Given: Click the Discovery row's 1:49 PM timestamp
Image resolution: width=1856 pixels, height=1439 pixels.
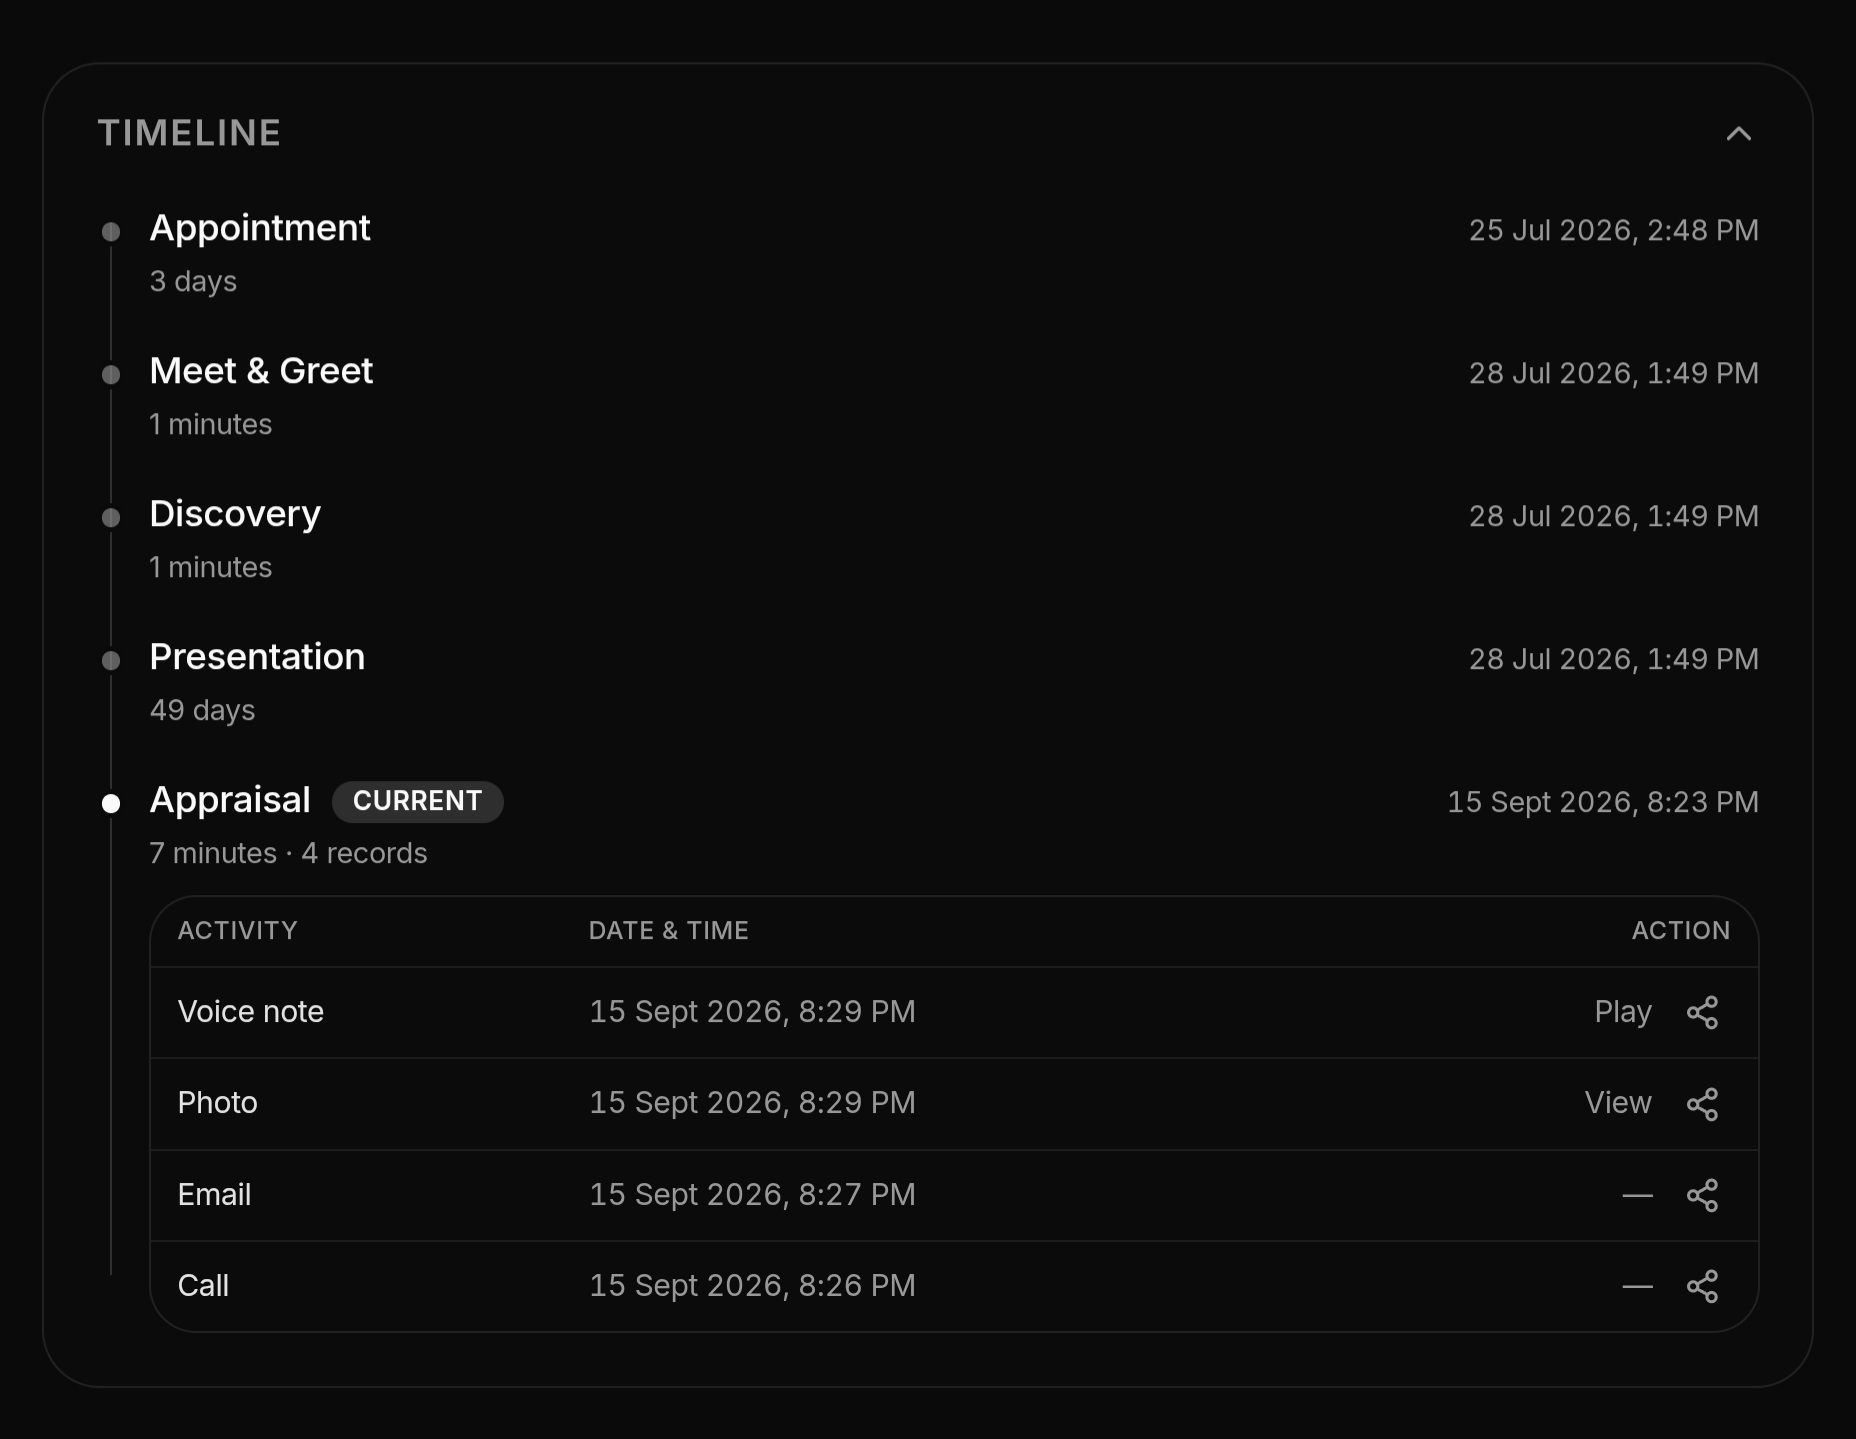Looking at the screenshot, I should tap(1613, 517).
